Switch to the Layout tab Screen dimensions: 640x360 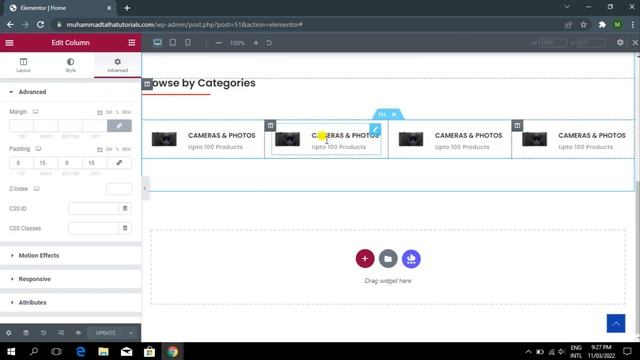(x=23, y=65)
